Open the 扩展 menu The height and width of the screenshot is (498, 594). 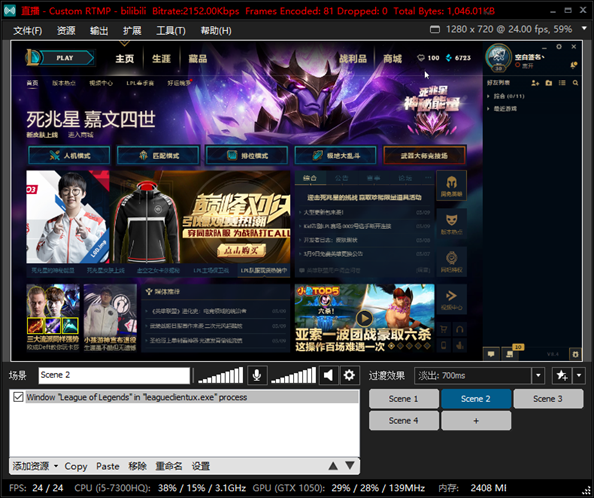pyautogui.click(x=132, y=31)
